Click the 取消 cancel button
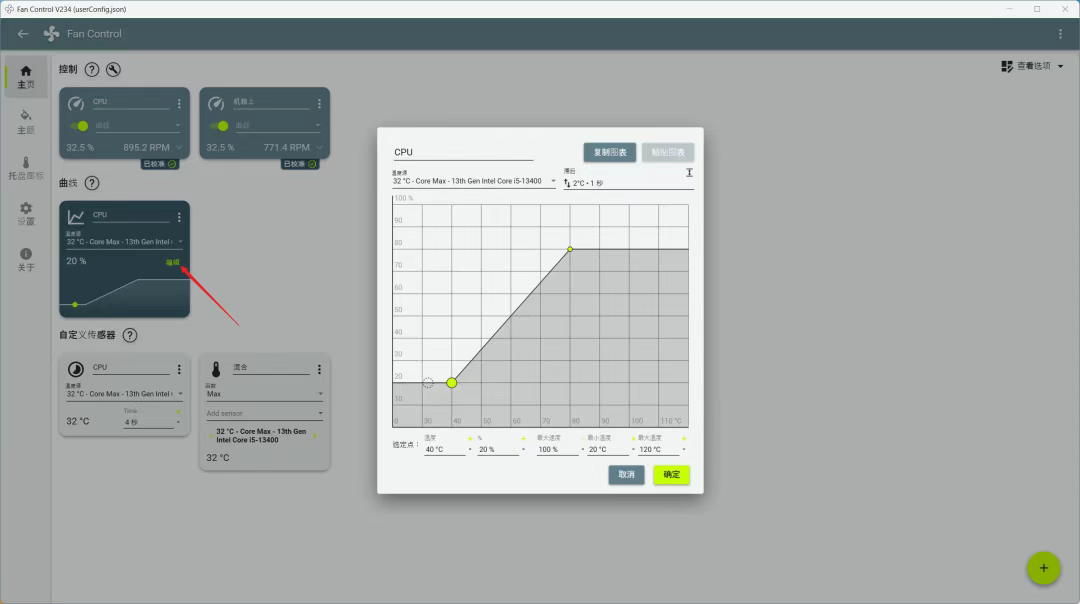Viewport: 1080px width, 604px height. (x=626, y=475)
